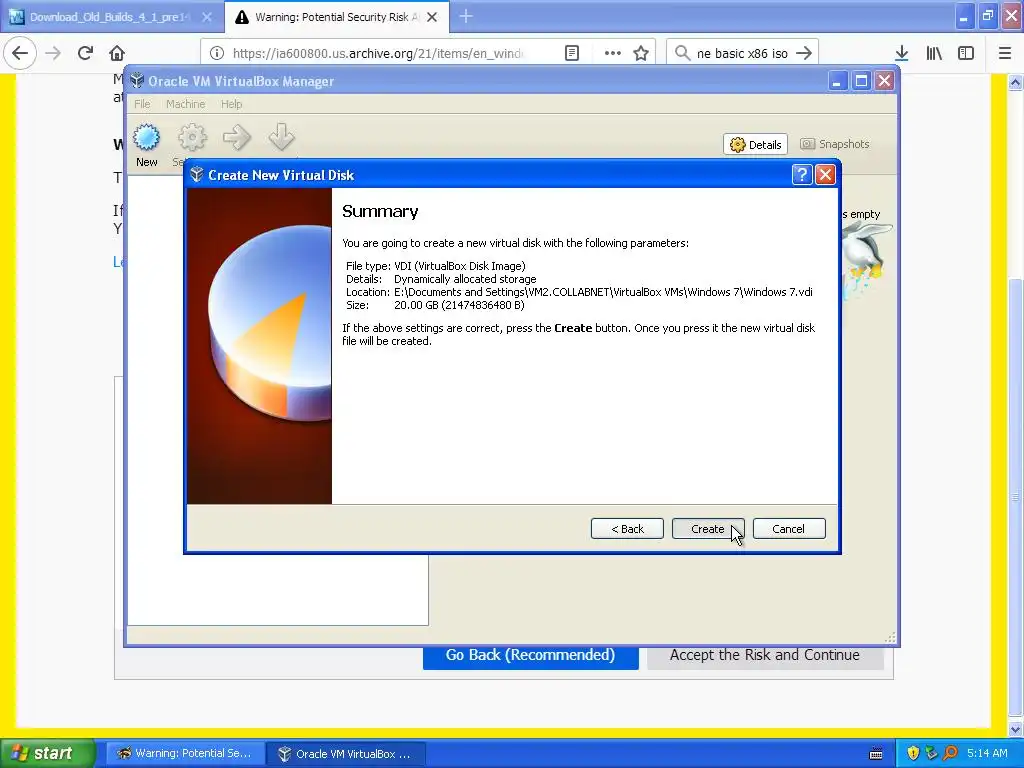Minimize the VirtualBox Manager window
Screen dimensions: 1024x768
838,81
